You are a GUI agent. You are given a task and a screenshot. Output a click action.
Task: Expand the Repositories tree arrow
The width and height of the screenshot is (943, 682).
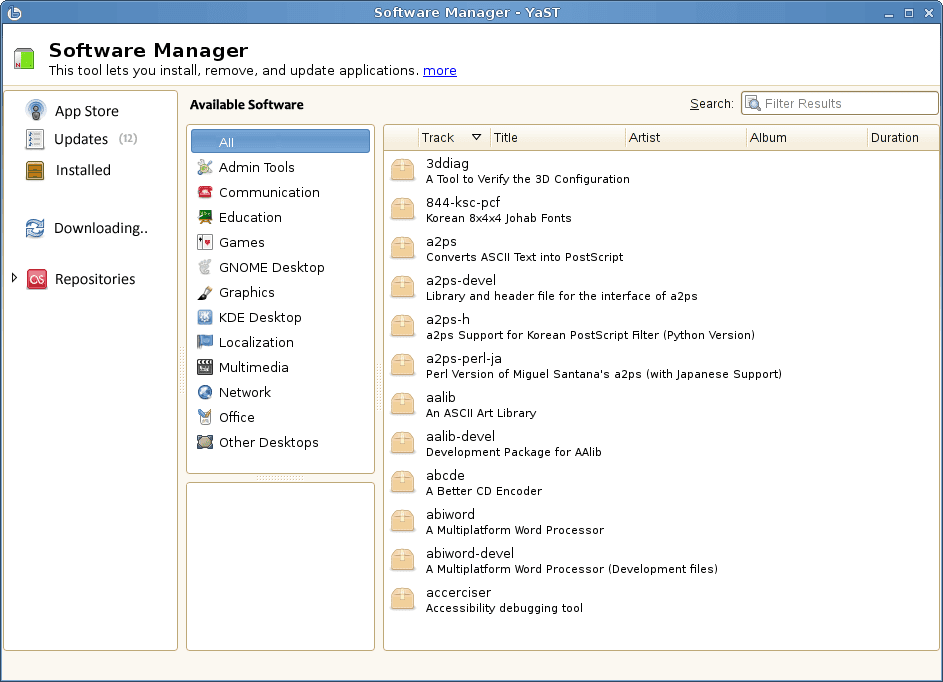[14, 278]
